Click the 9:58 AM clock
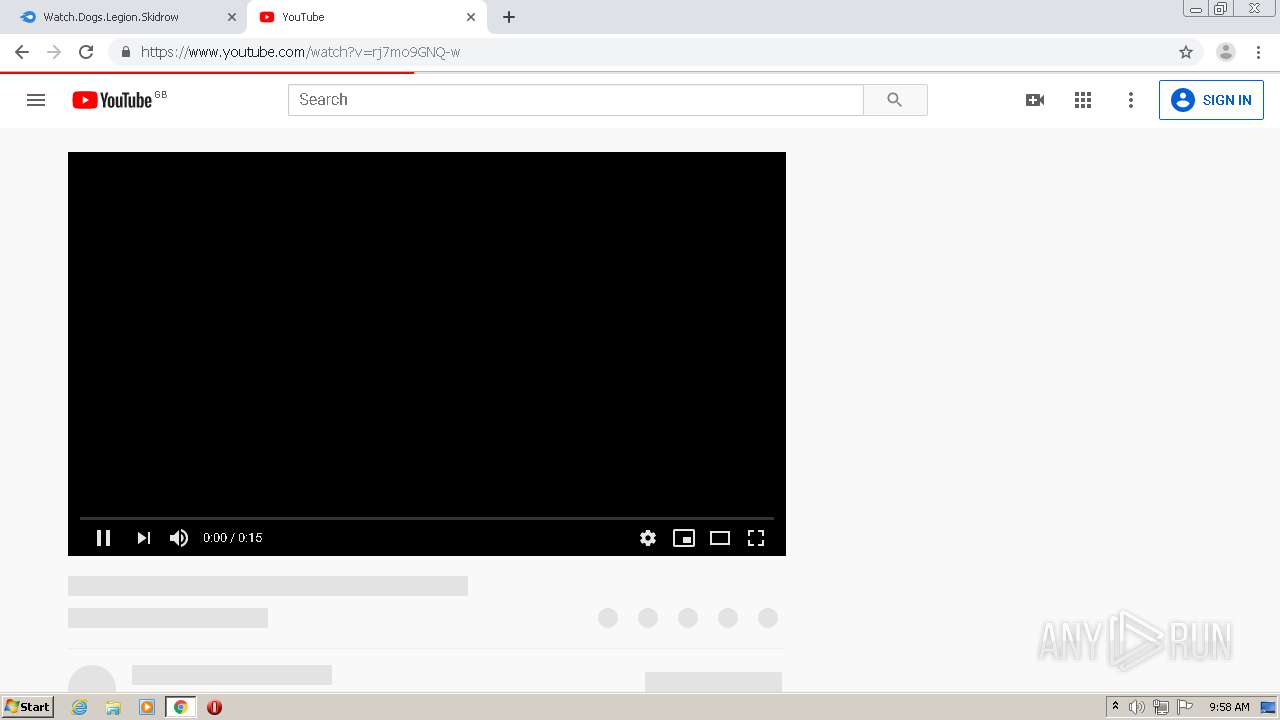The width and height of the screenshot is (1280, 720). coord(1229,707)
